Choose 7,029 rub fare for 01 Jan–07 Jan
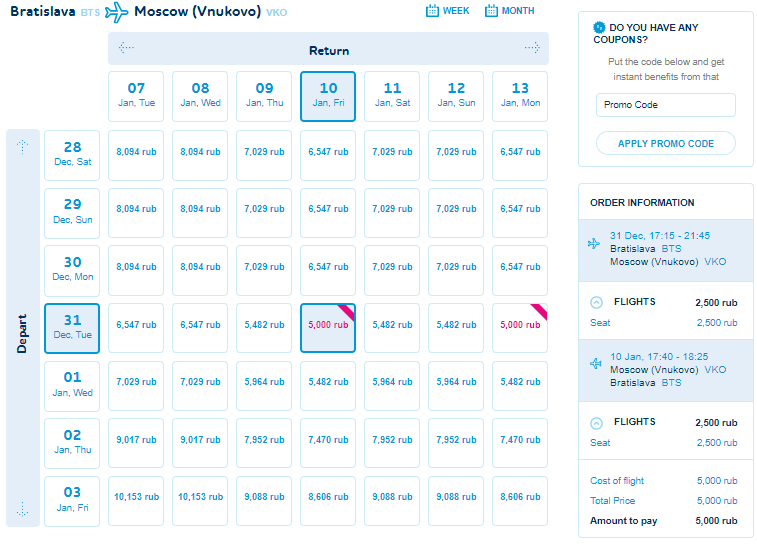This screenshot has height=544, width=757. pyautogui.click(x=136, y=386)
